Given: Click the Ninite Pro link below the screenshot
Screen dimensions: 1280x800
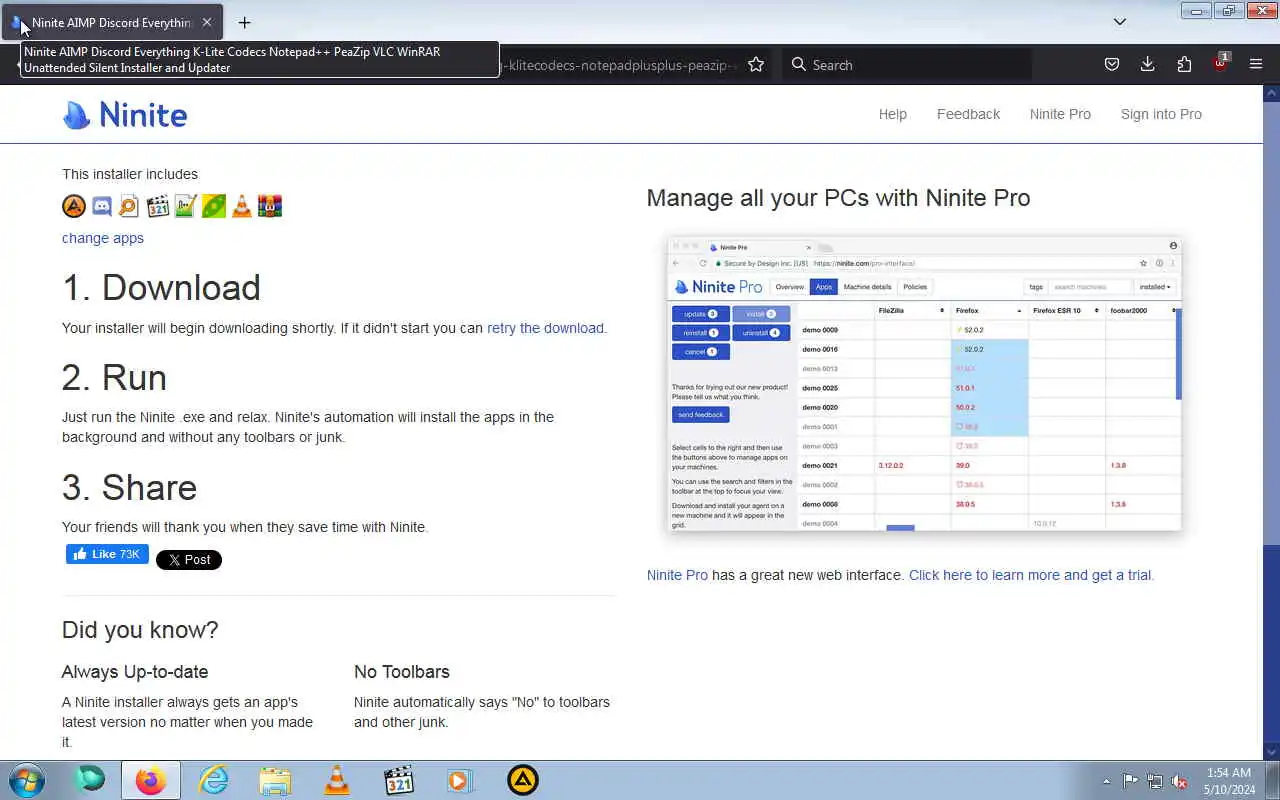Looking at the screenshot, I should pyautogui.click(x=677, y=575).
